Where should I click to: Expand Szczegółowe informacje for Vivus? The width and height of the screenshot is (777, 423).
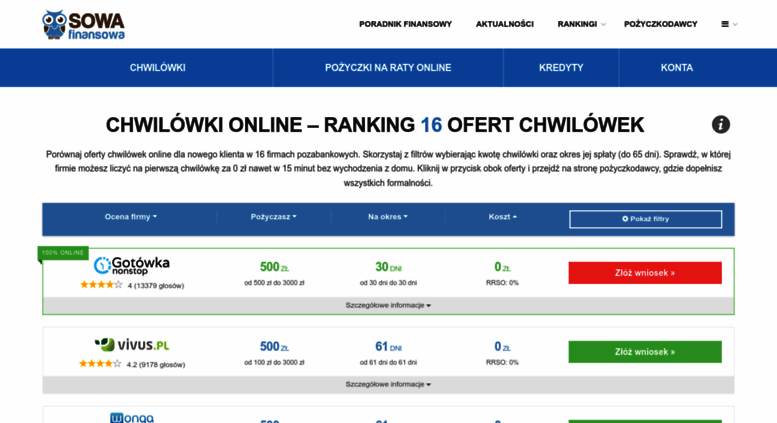coord(388,384)
